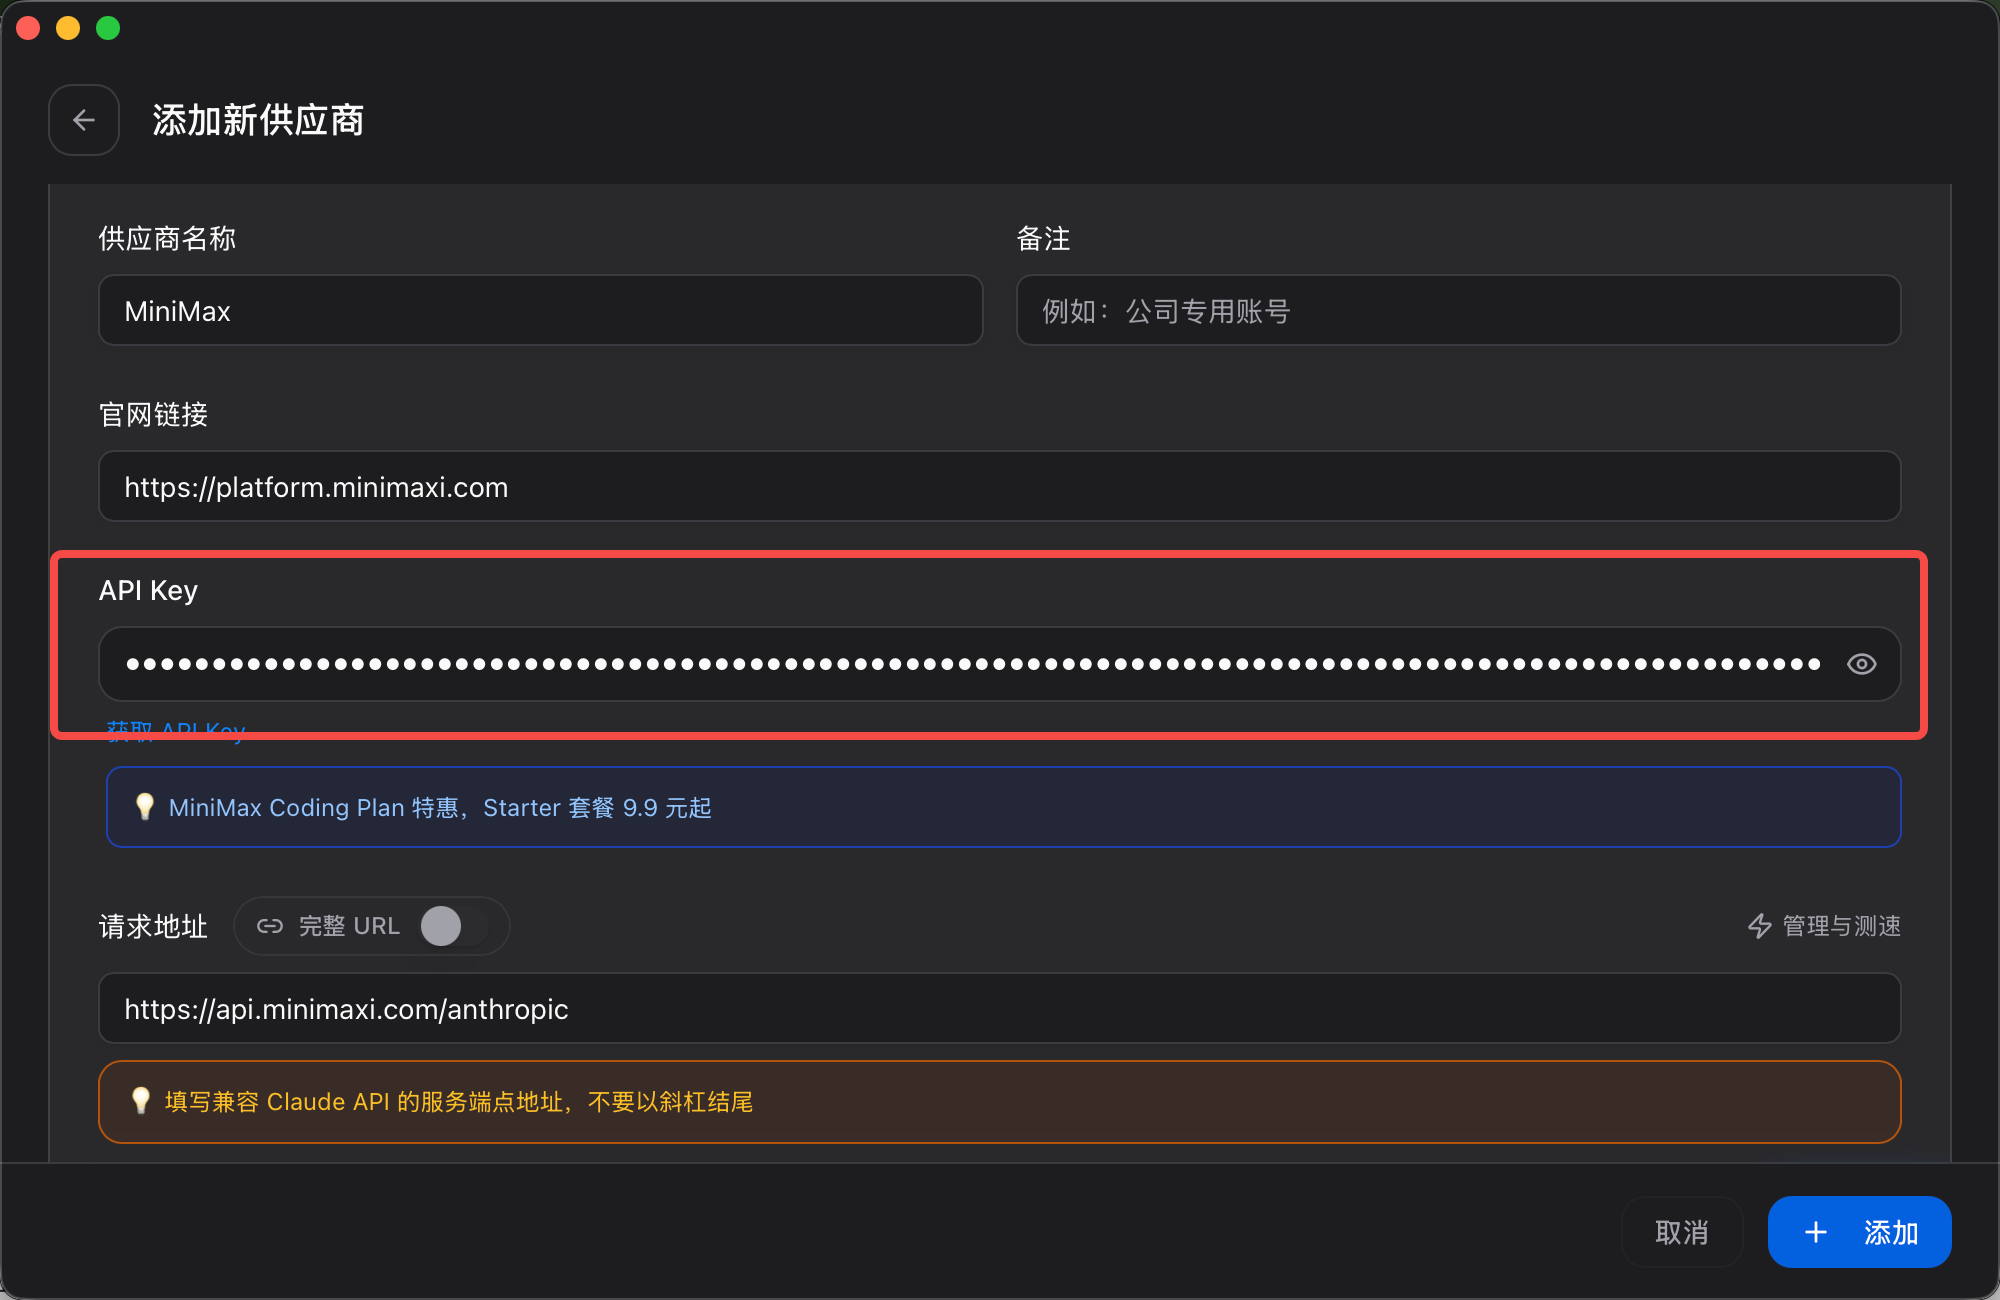
Task: Select the 官网链接 field with platform.minimaxi.com
Action: [x=1000, y=487]
